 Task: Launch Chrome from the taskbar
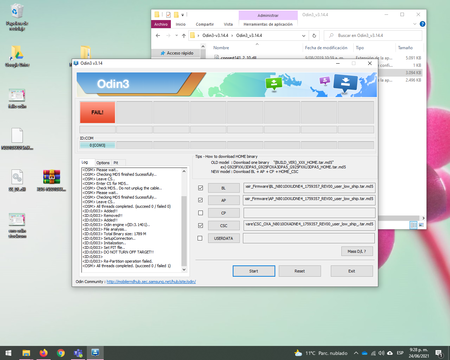pyautogui.click(x=61, y=353)
